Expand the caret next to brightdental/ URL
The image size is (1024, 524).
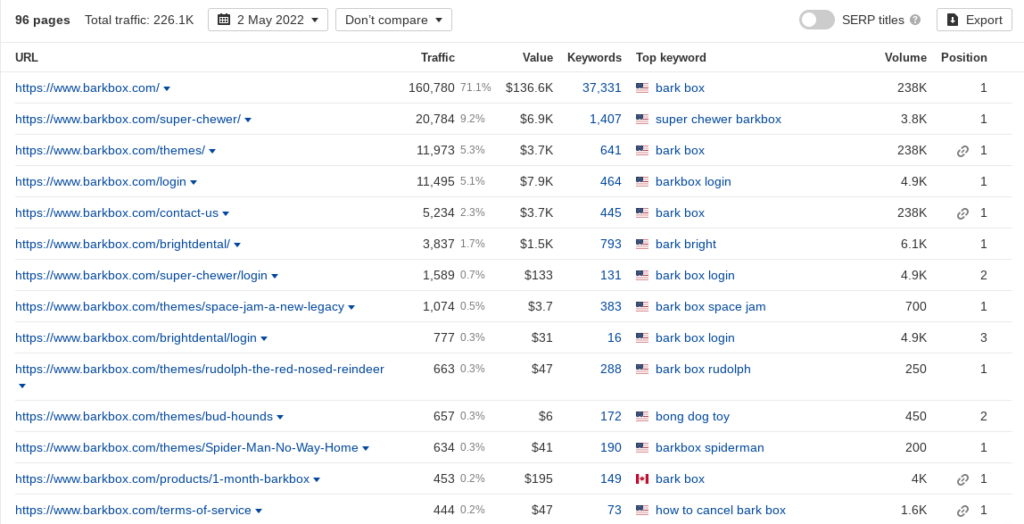click(x=237, y=245)
